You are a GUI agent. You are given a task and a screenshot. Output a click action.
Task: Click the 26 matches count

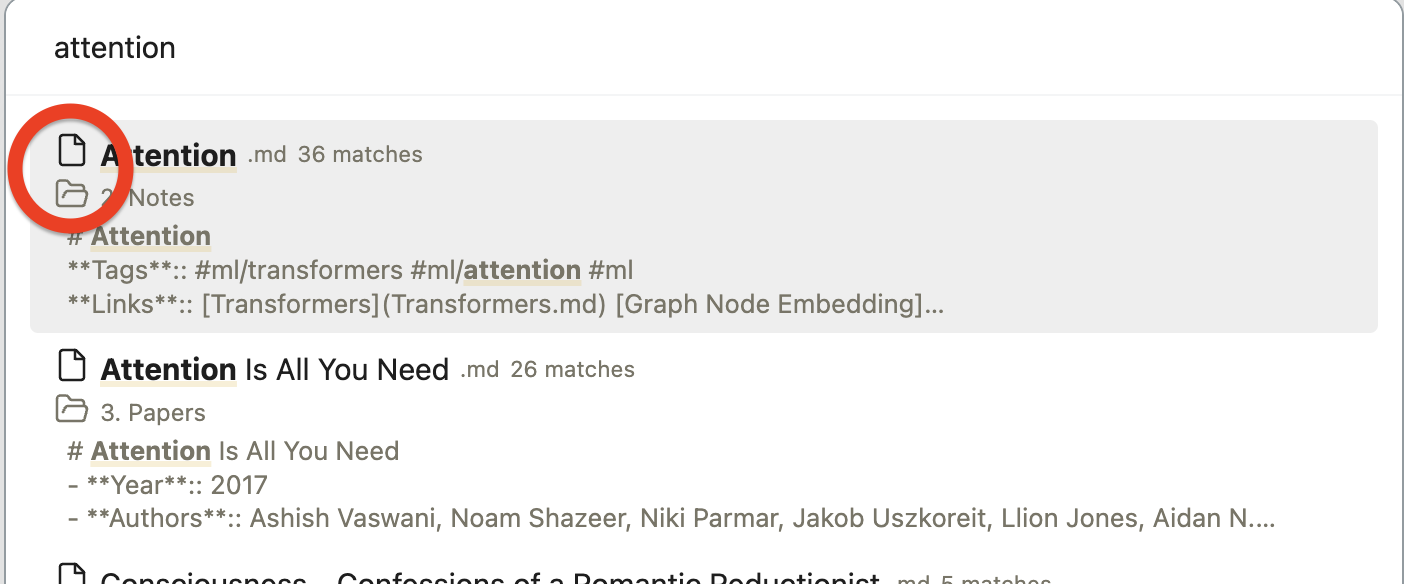pyautogui.click(x=572, y=368)
